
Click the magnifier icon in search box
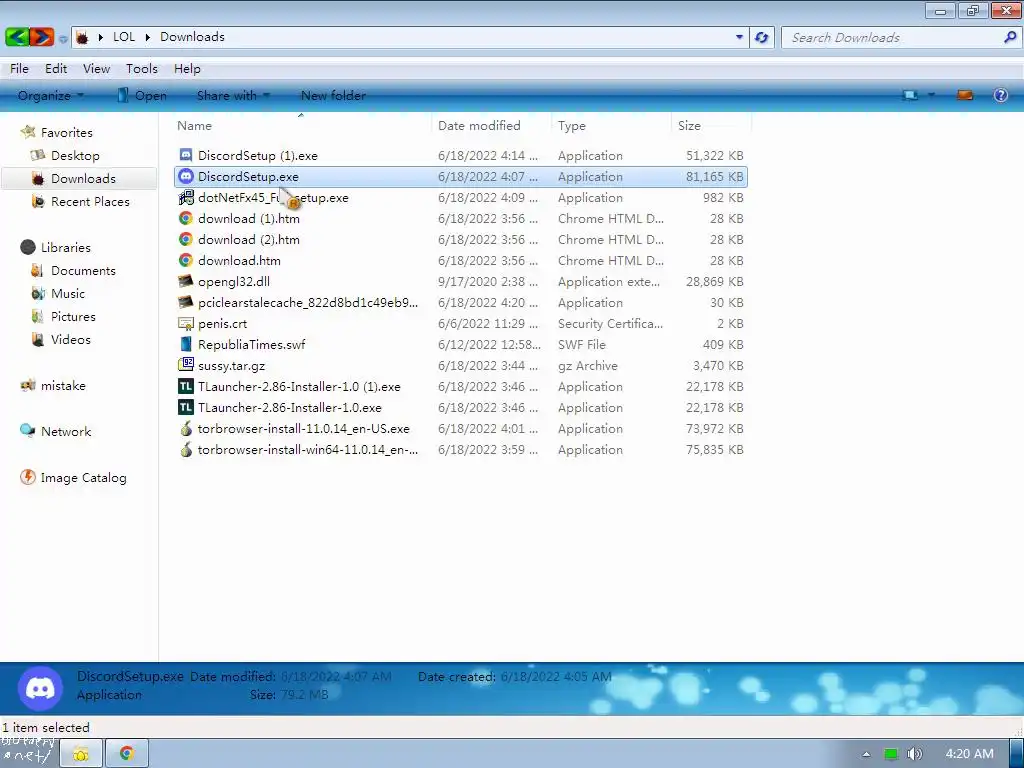pos(1010,37)
